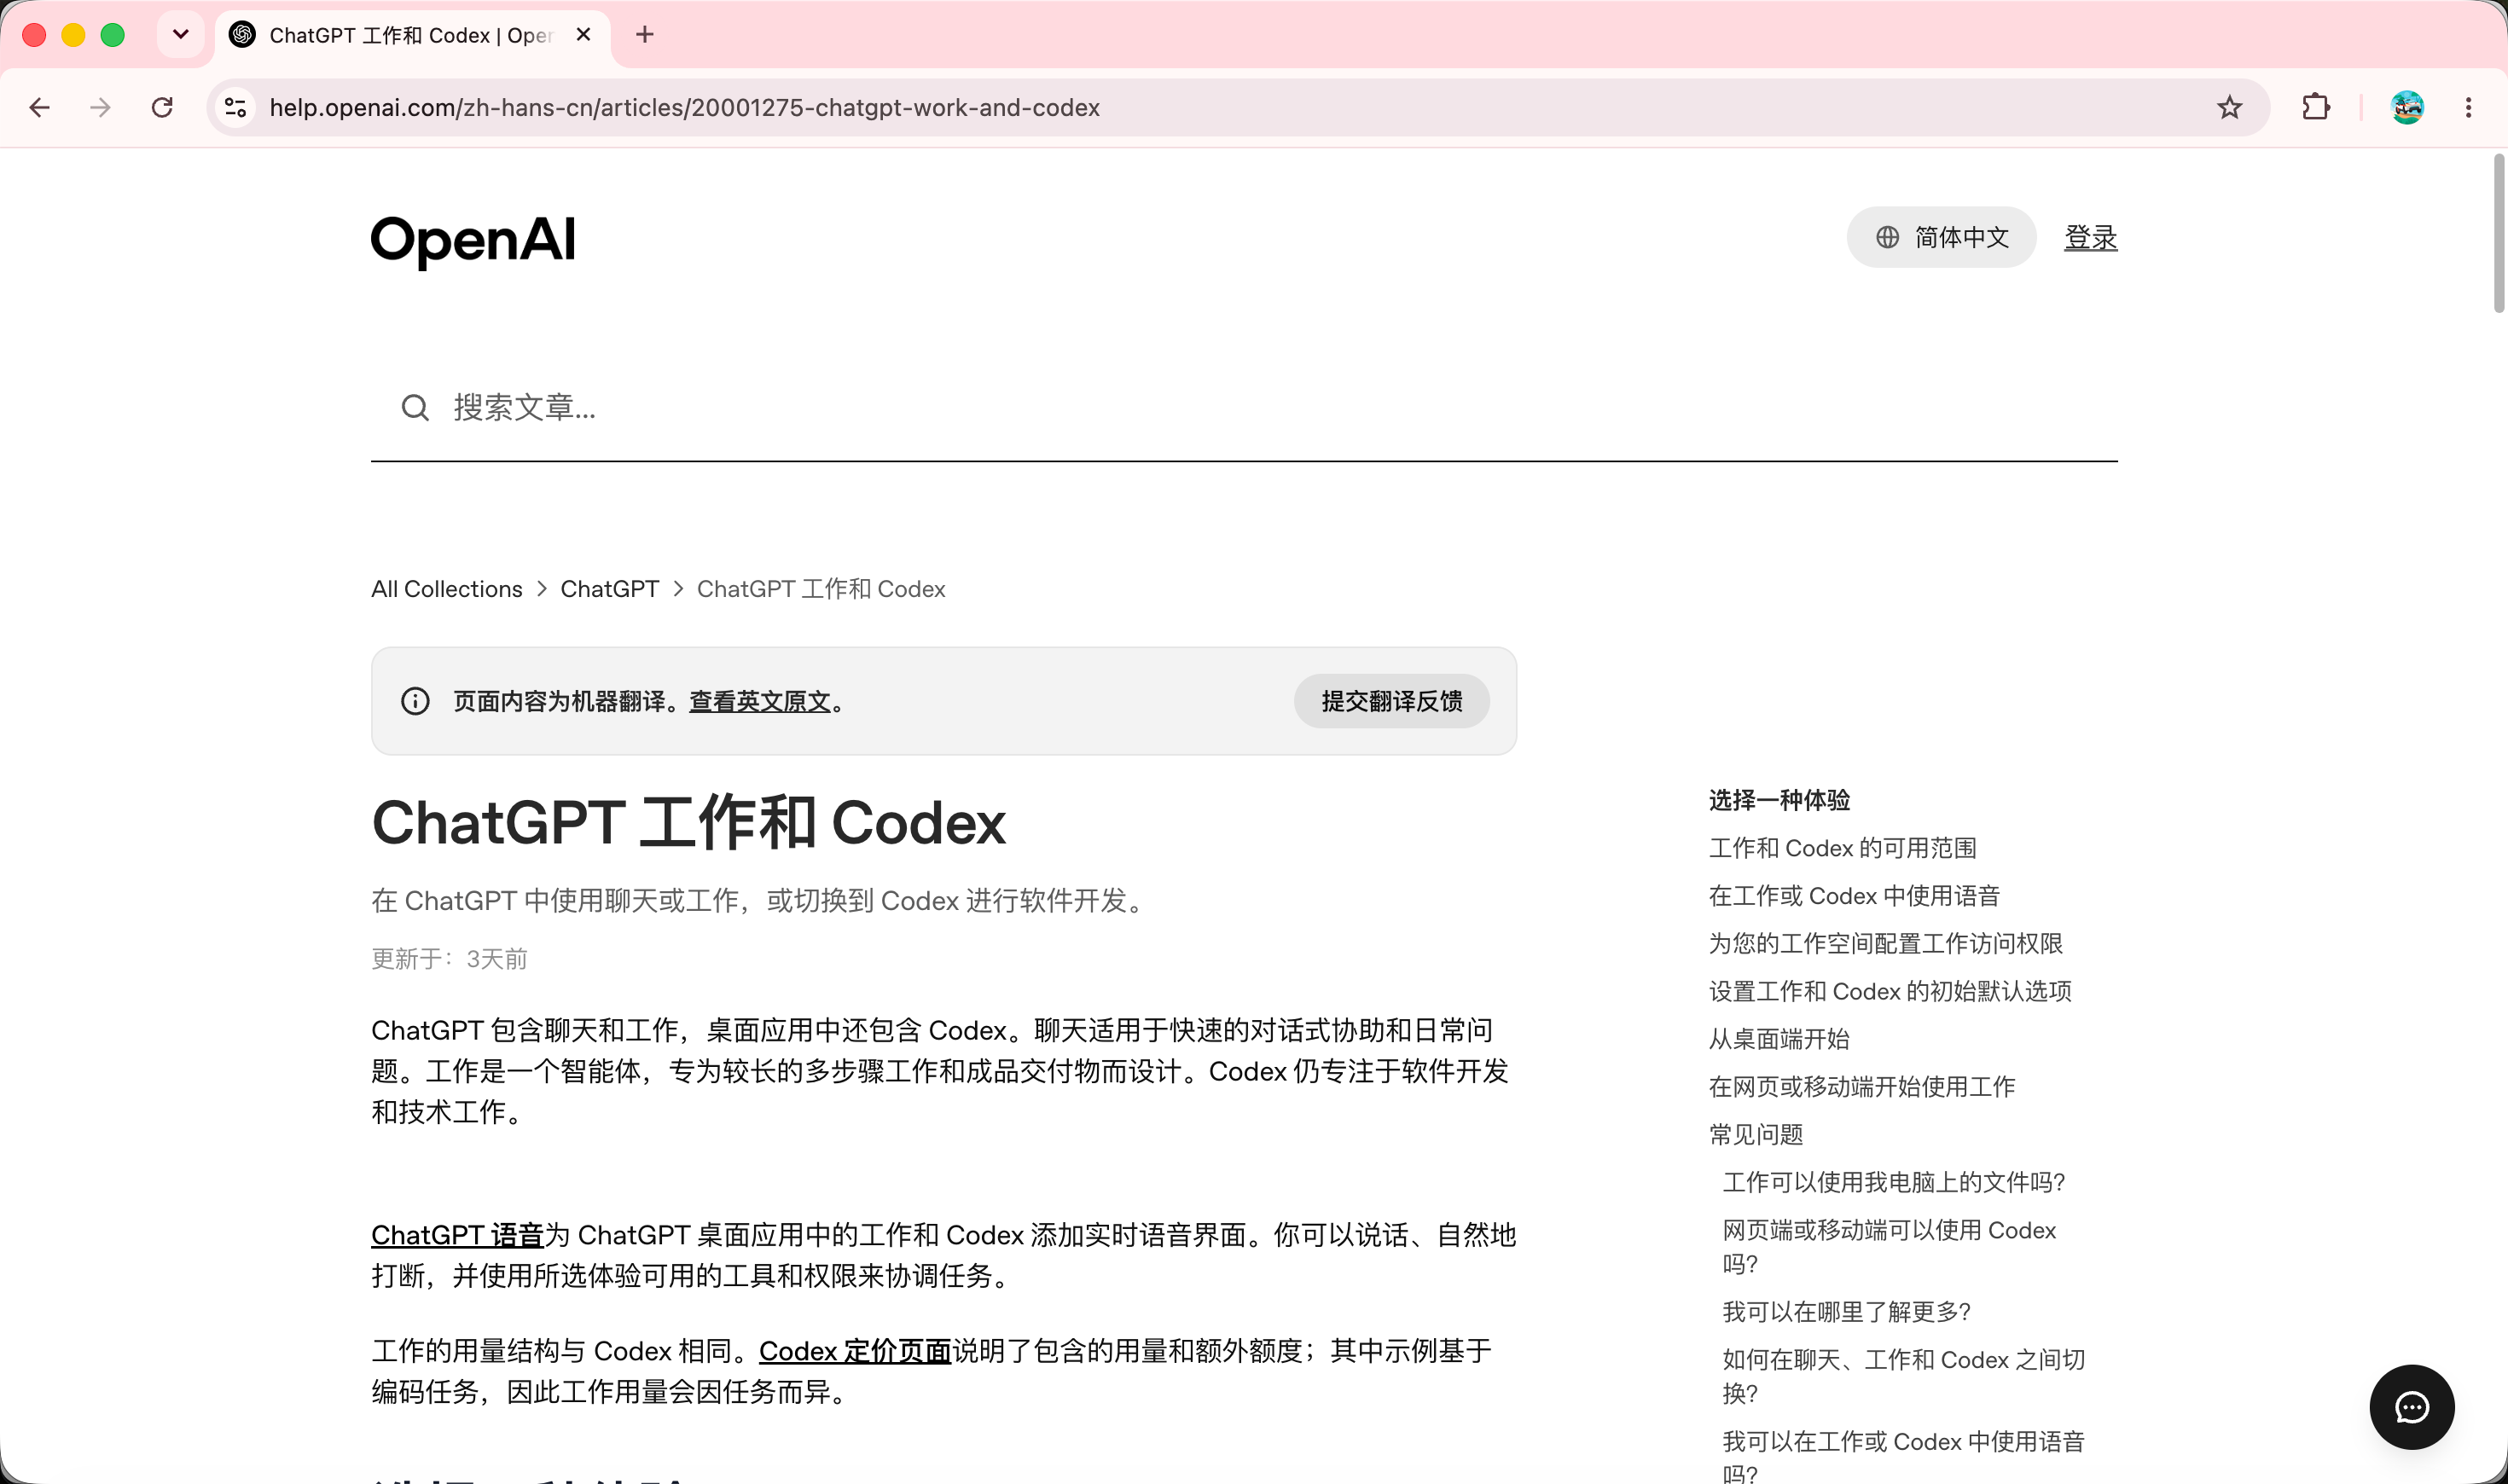Click the 提交翻译反馈 button
2508x1484 pixels.
coord(1391,701)
